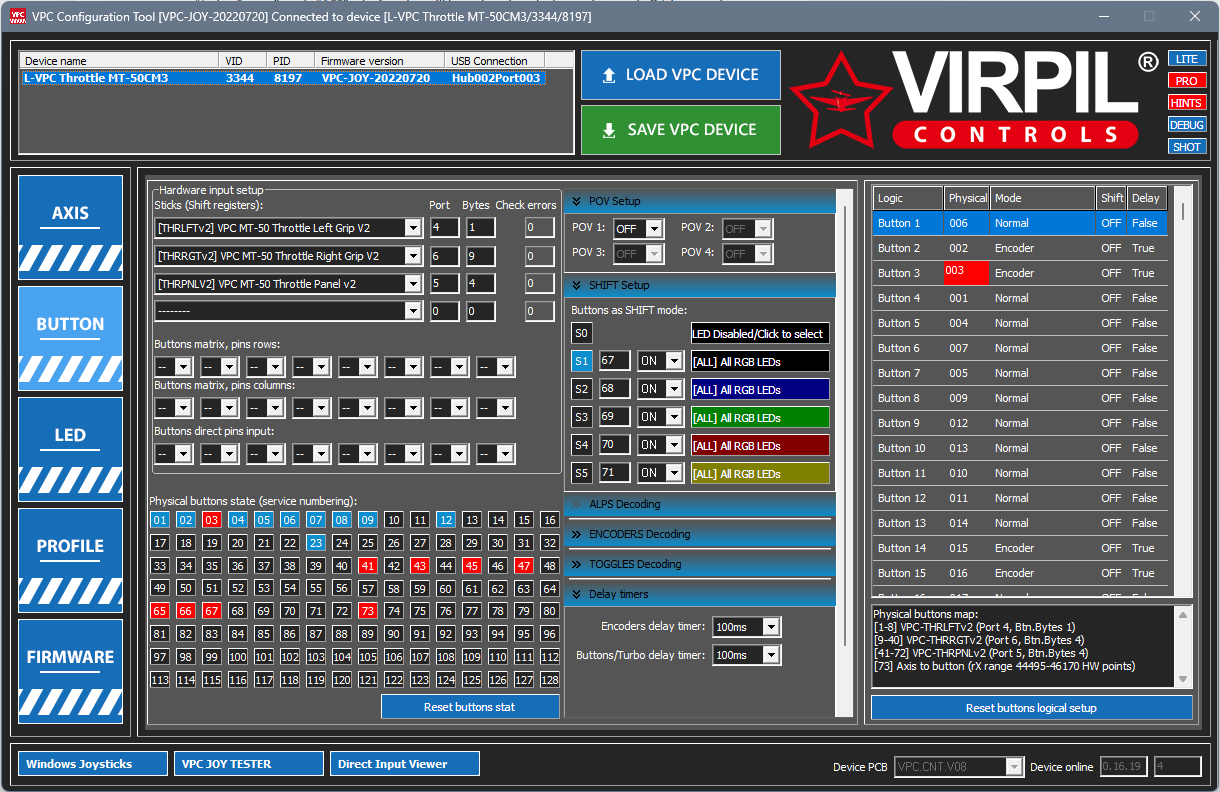Image resolution: width=1220 pixels, height=792 pixels.
Task: Open Windows Joysticks
Action: pyautogui.click(x=92, y=764)
